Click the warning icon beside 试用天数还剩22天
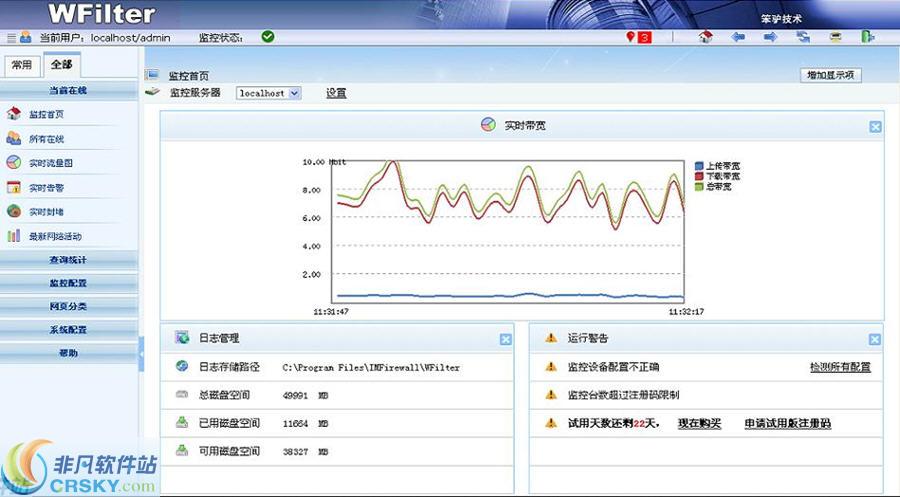The image size is (900, 497). (551, 423)
